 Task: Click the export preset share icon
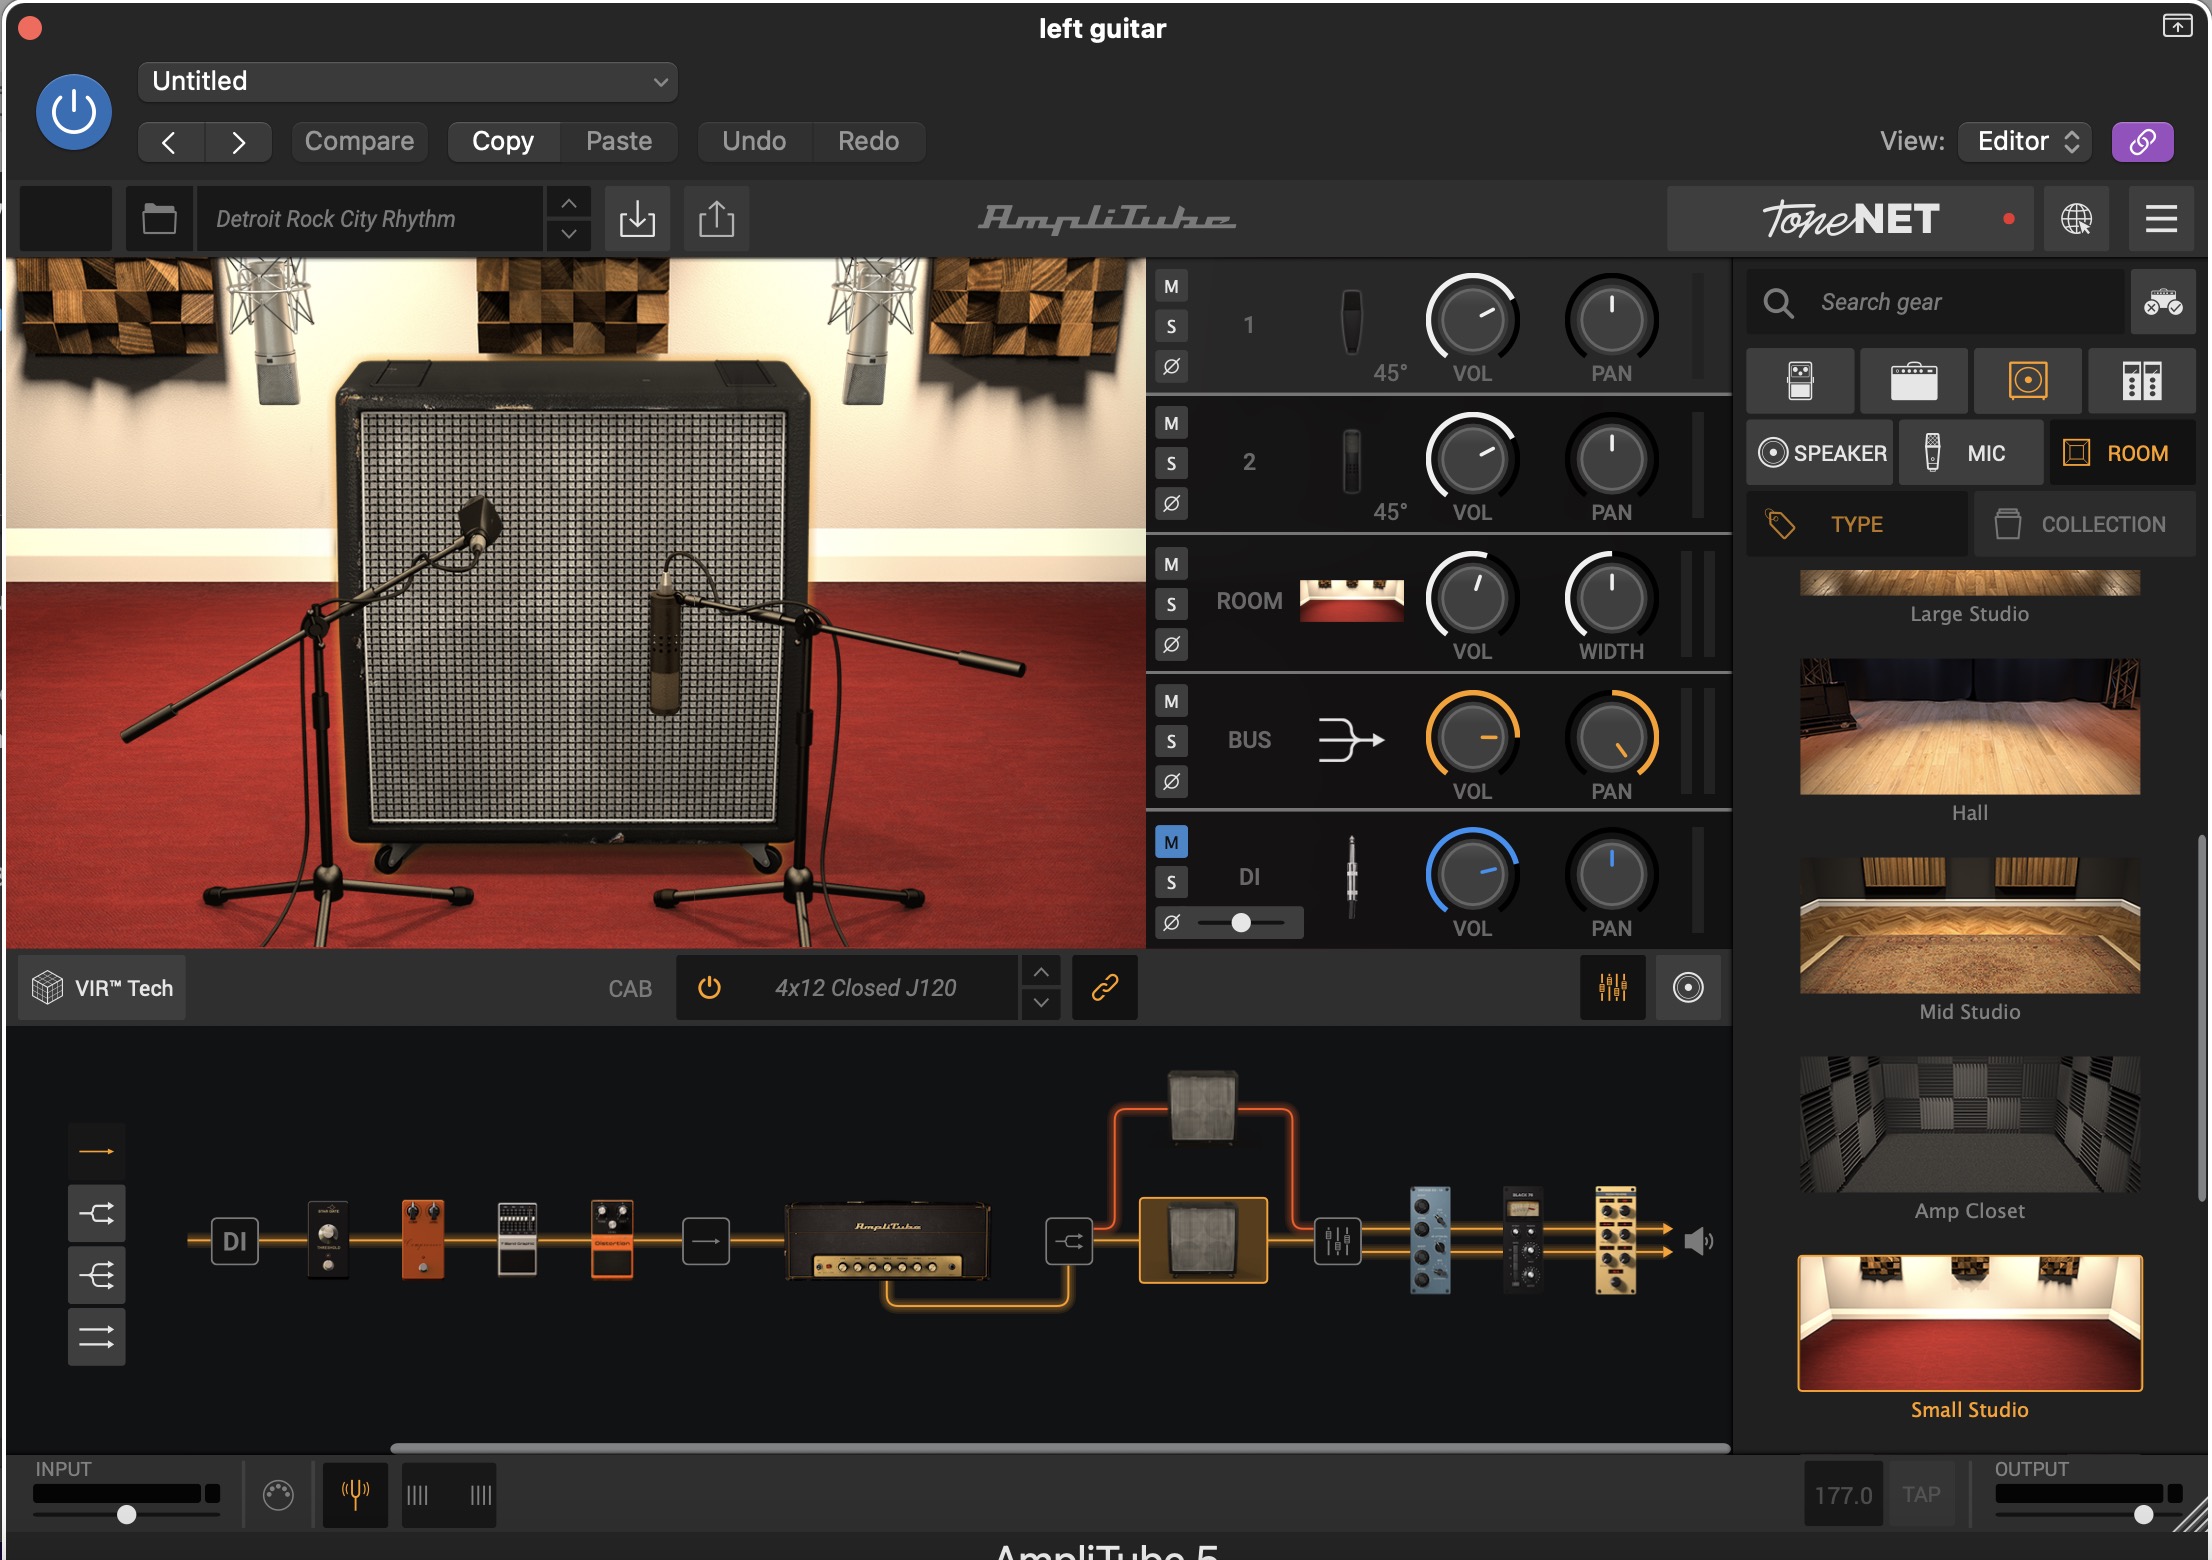(x=716, y=218)
